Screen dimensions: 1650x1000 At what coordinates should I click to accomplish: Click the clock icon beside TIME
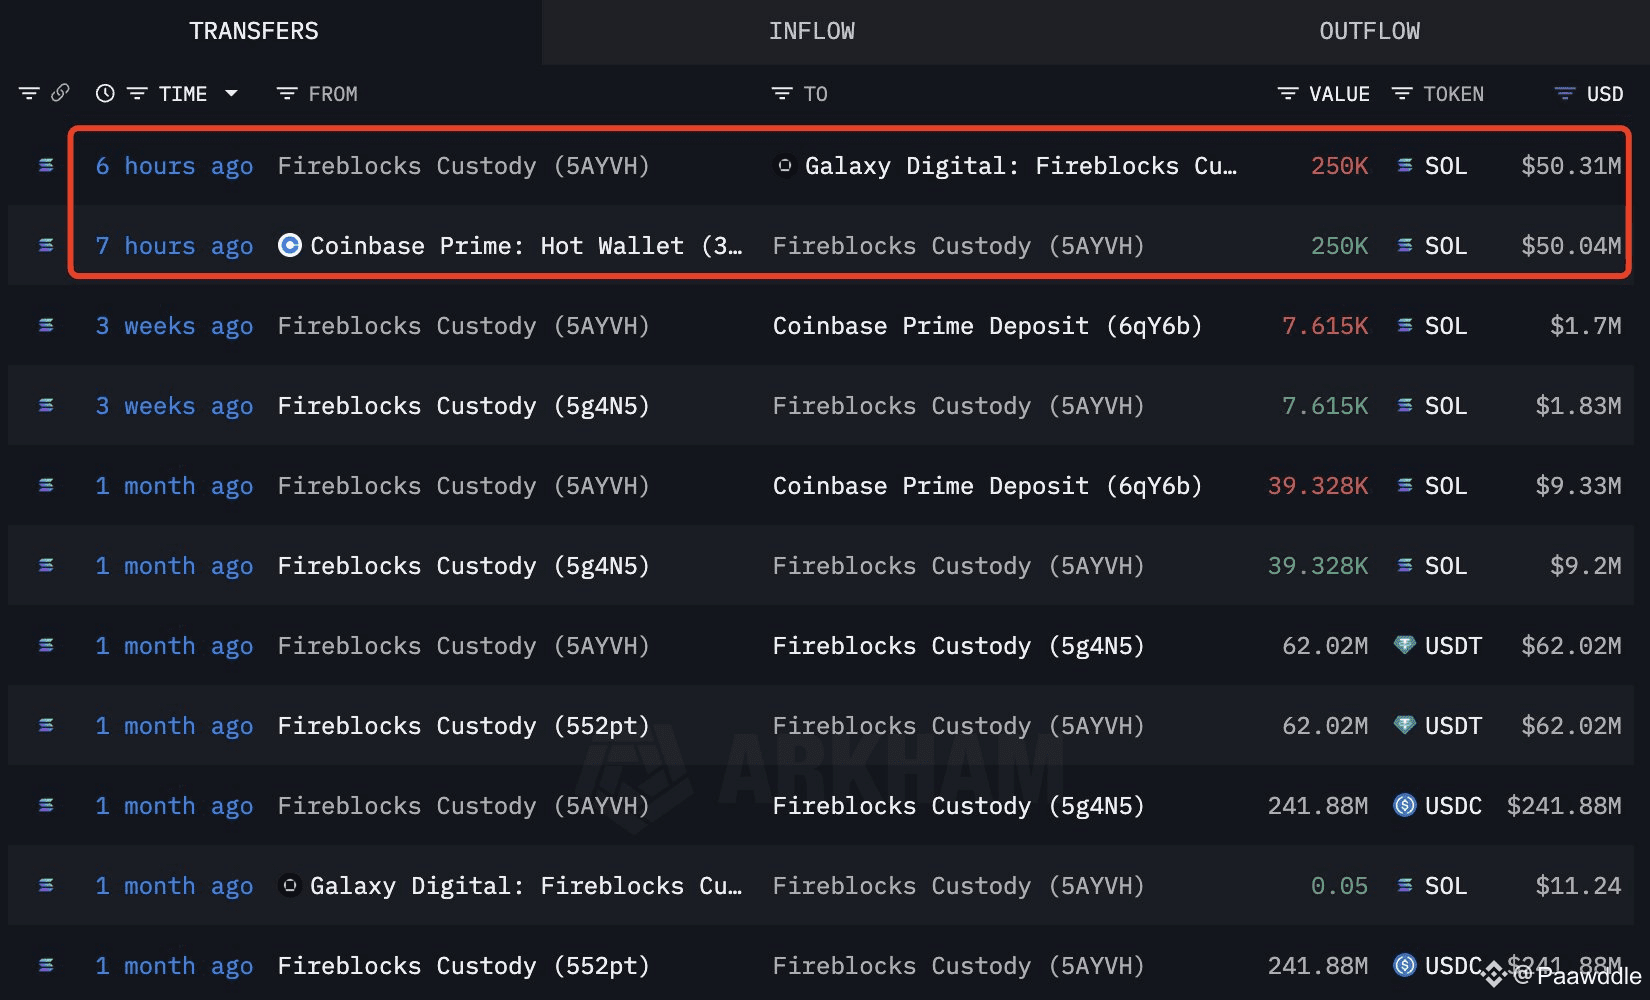click(x=105, y=93)
